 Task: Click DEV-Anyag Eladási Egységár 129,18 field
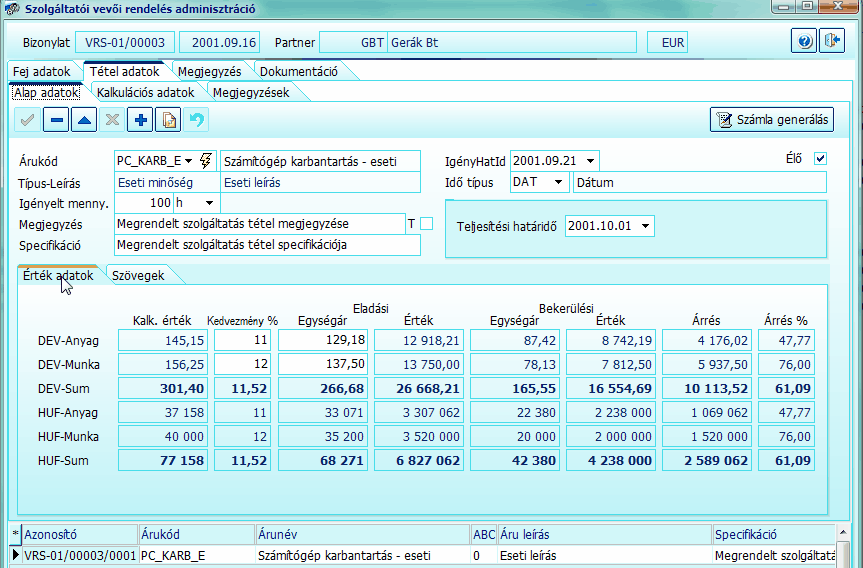point(323,340)
